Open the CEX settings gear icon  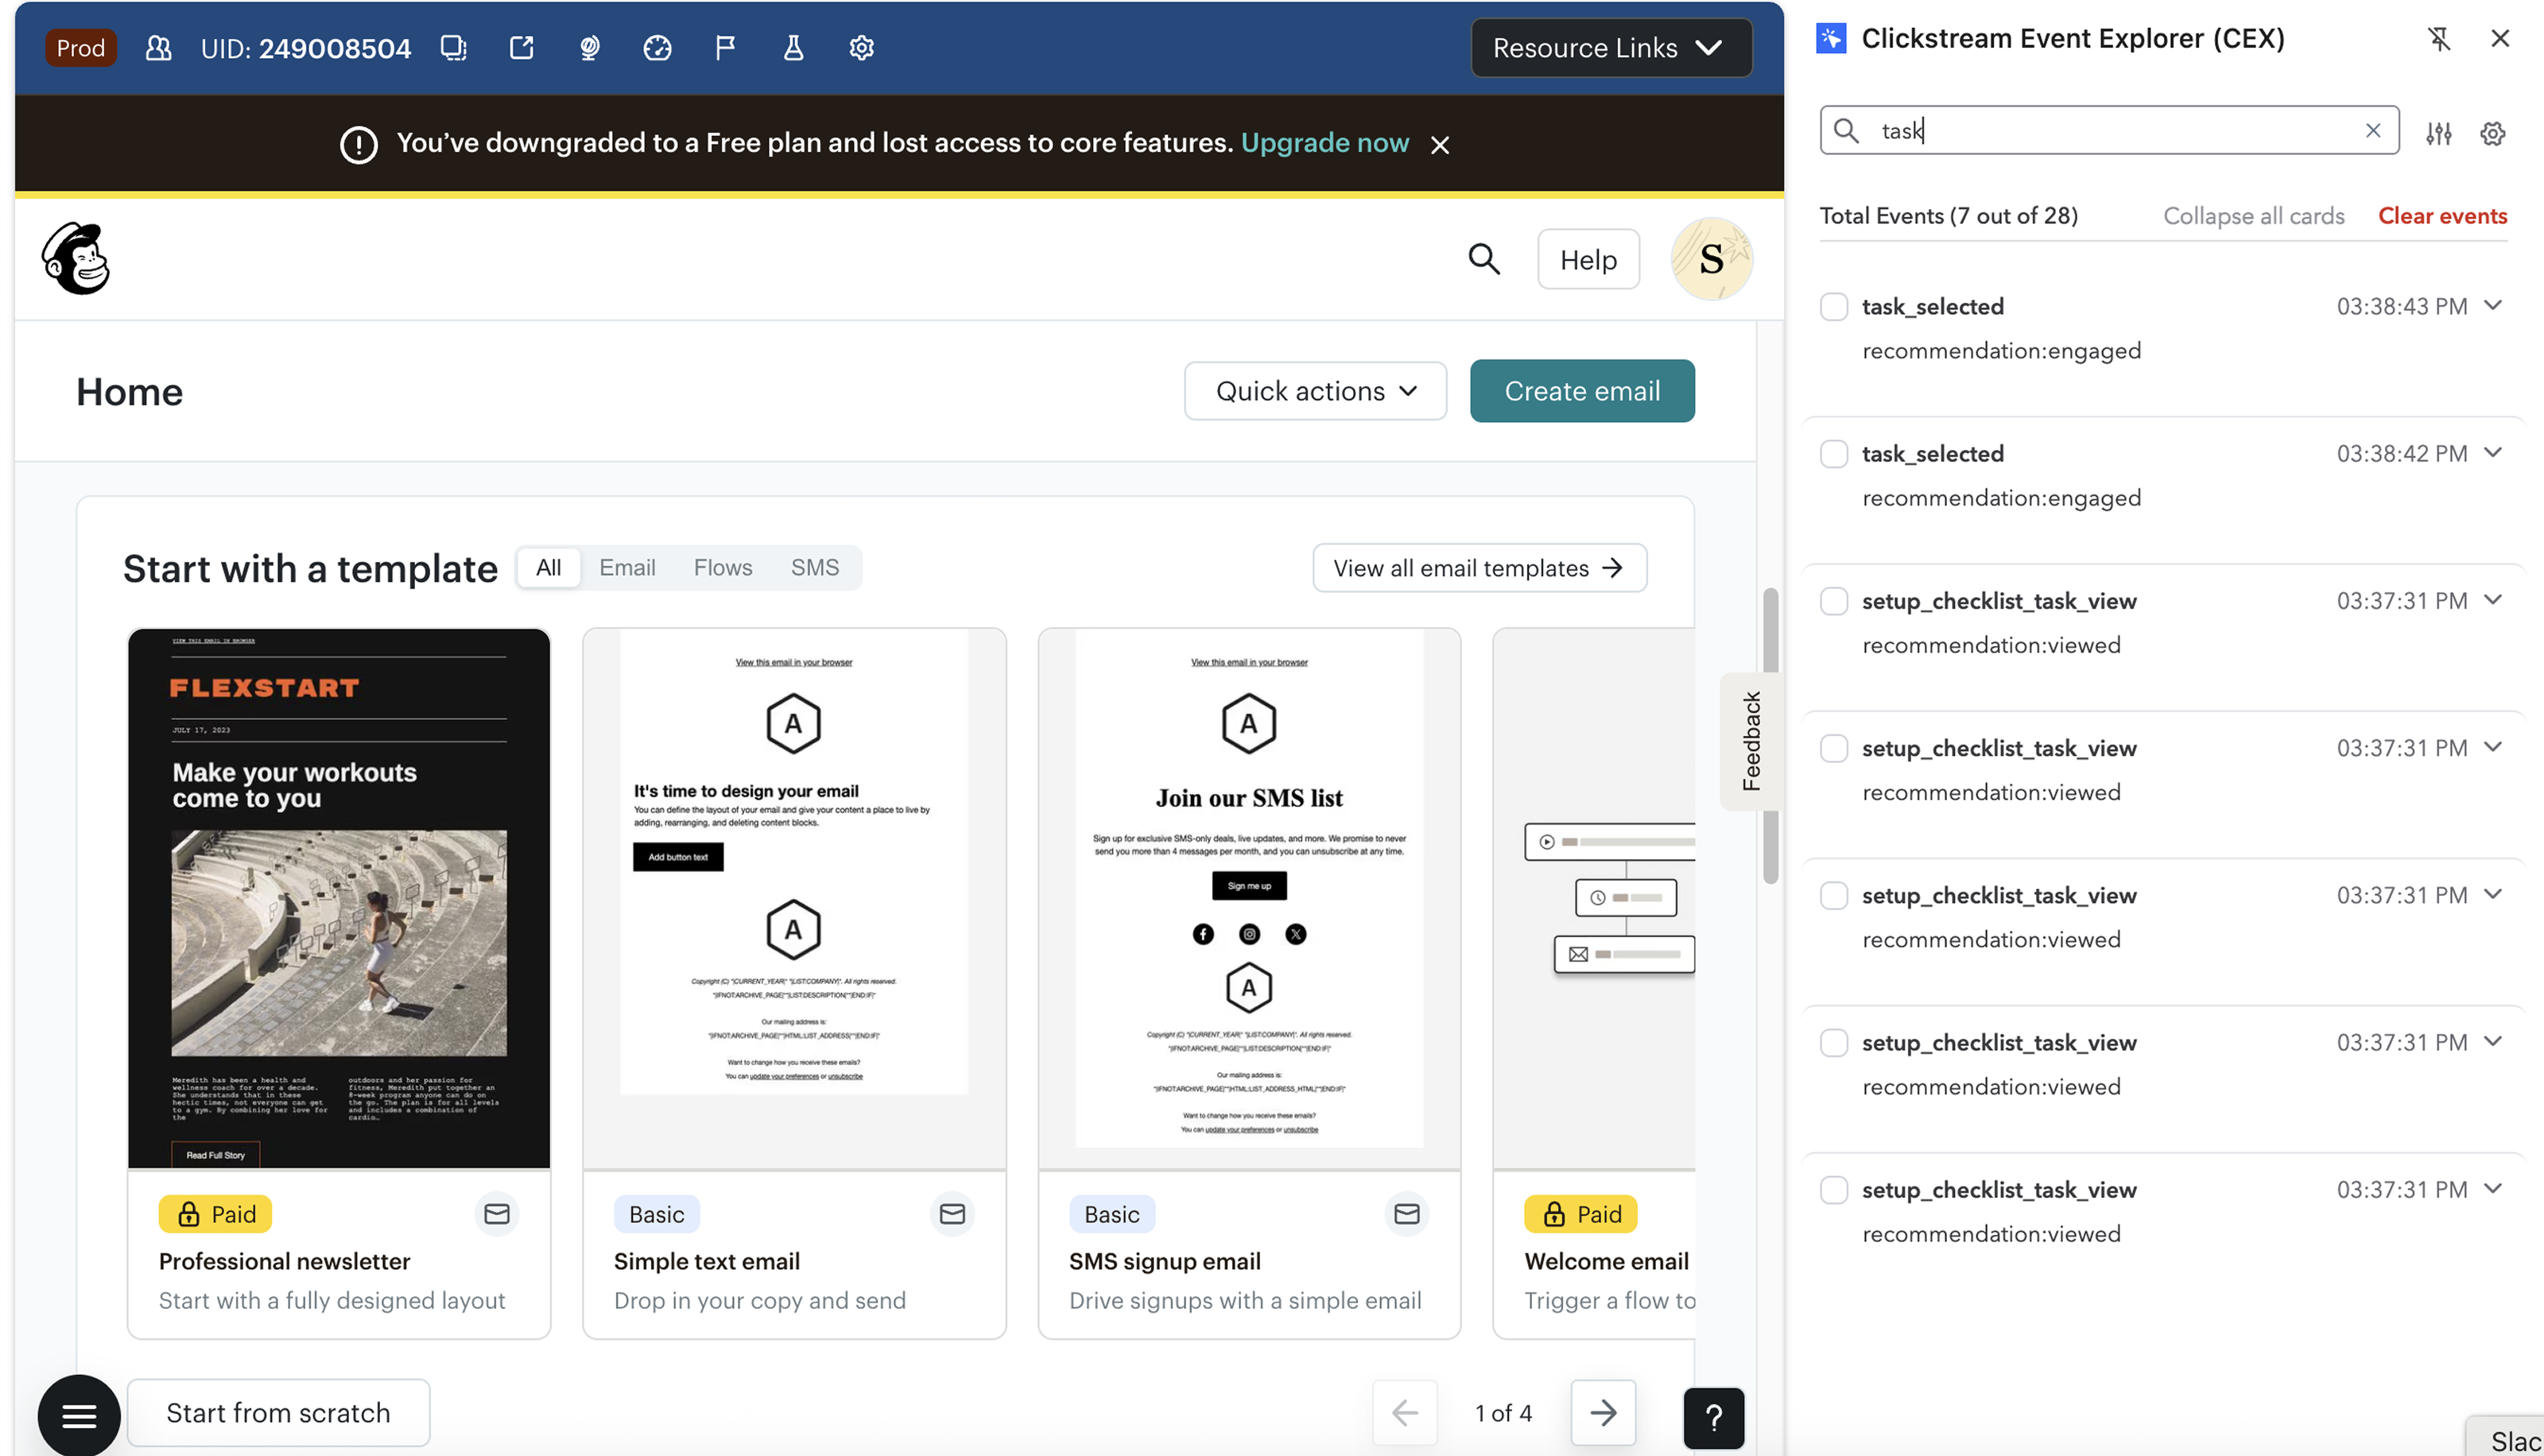pos(2493,133)
